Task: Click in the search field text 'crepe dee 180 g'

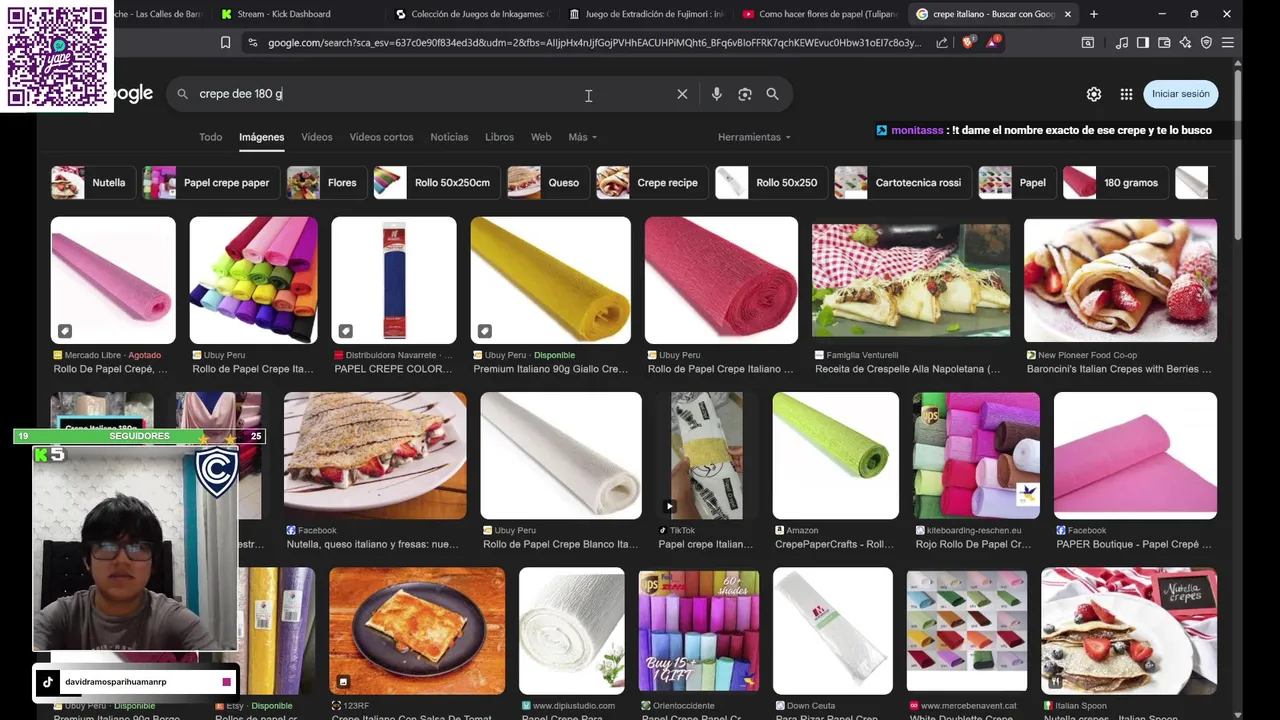Action: [x=241, y=94]
